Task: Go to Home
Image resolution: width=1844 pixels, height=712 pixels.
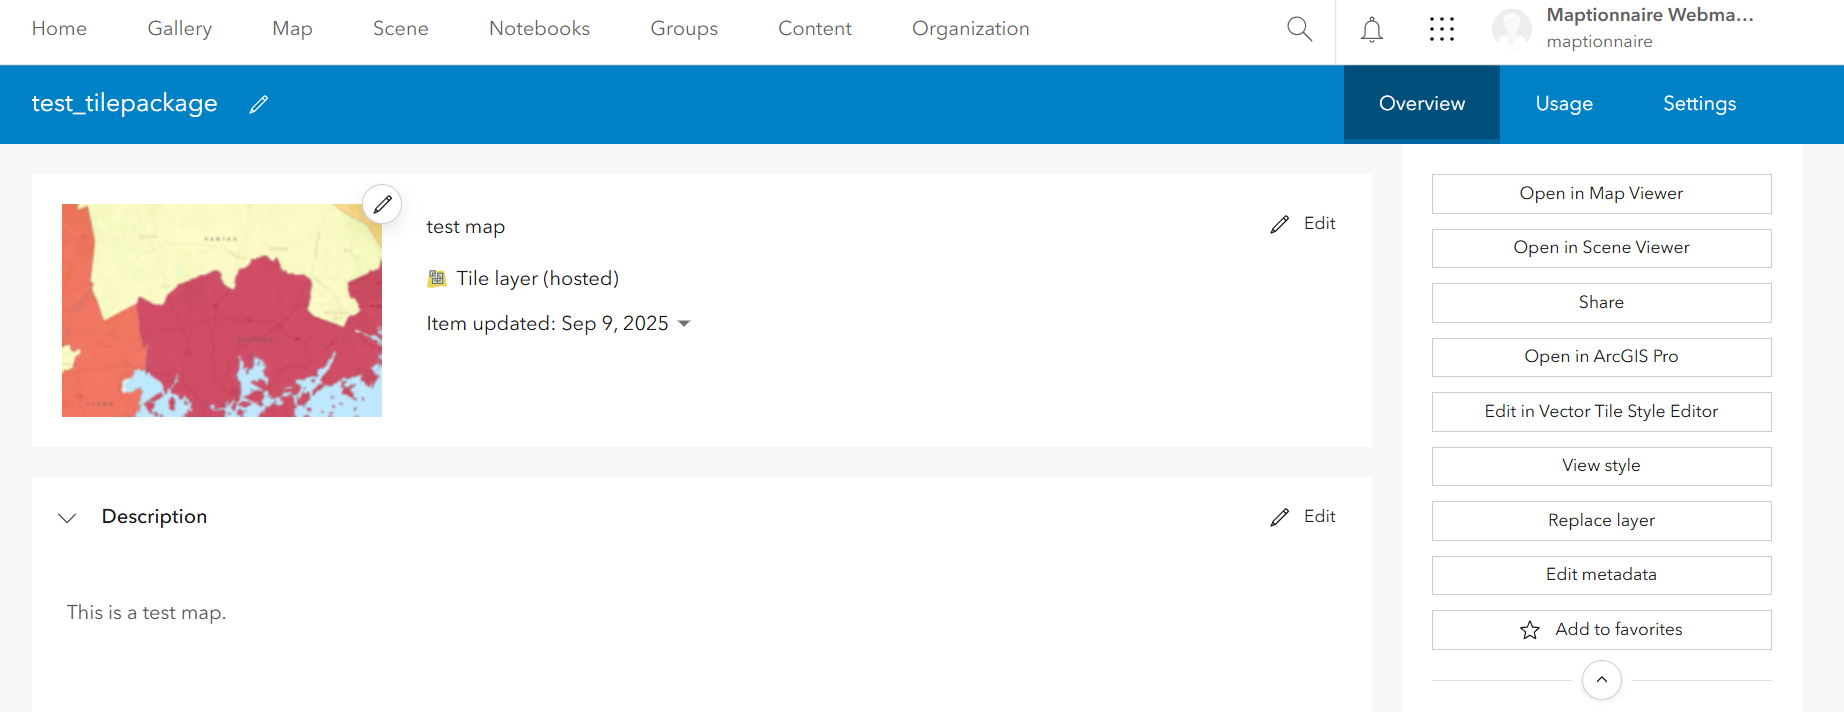Action: tap(59, 29)
